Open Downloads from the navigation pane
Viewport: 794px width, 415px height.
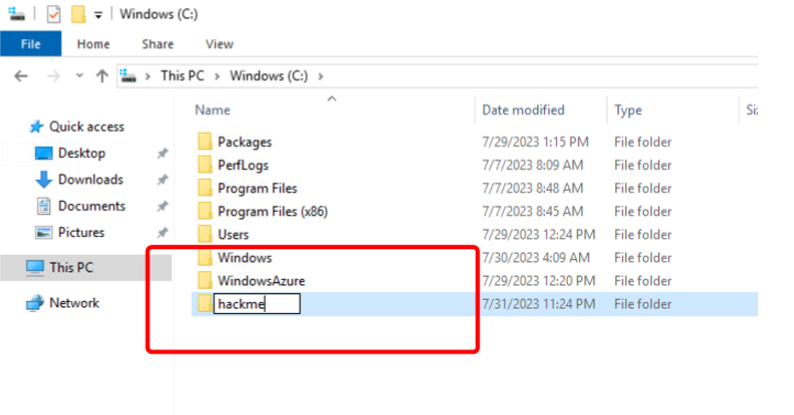point(90,180)
